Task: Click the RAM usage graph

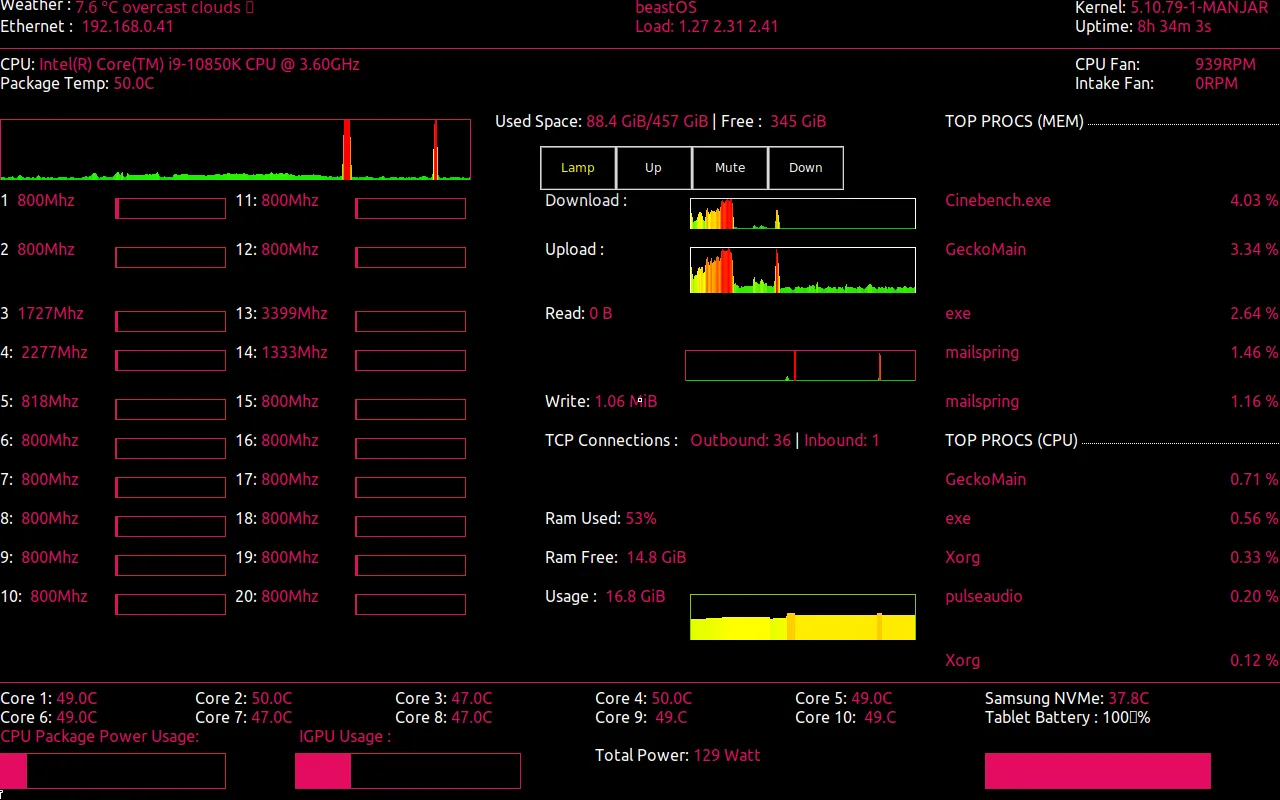Action: (x=801, y=616)
